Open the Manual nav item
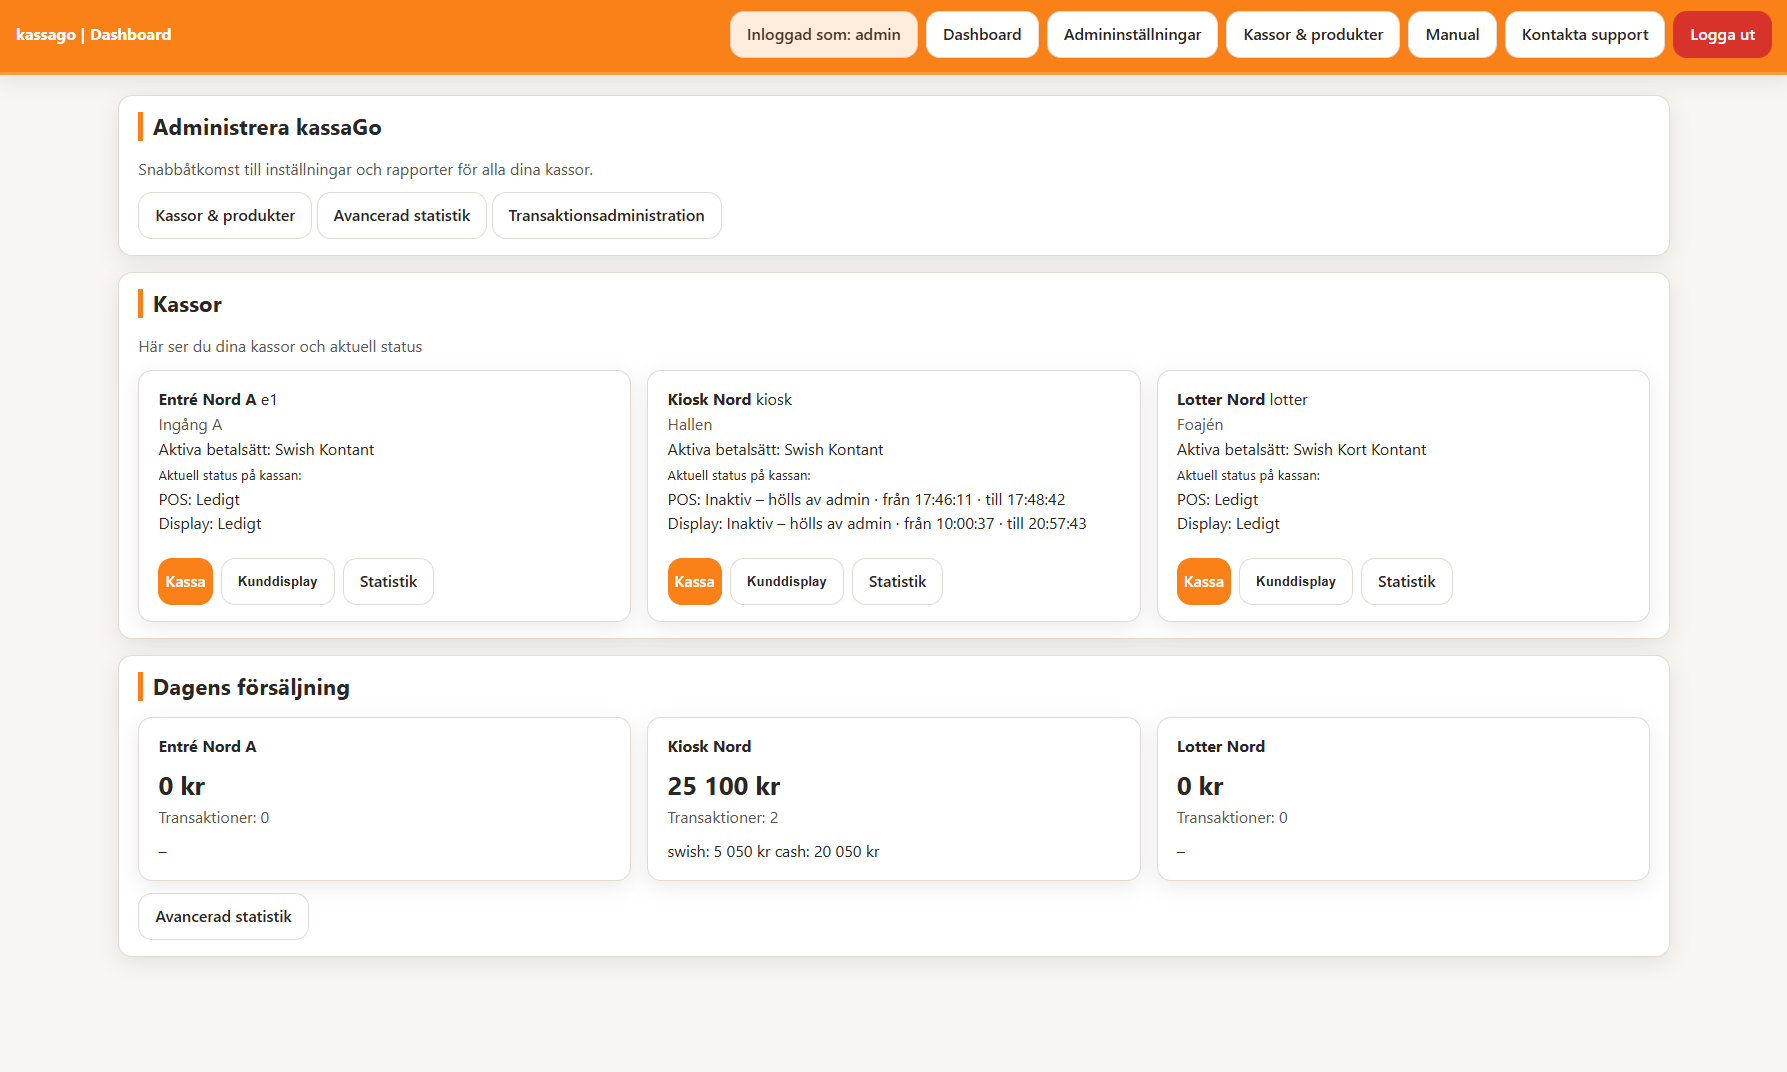 tap(1452, 35)
